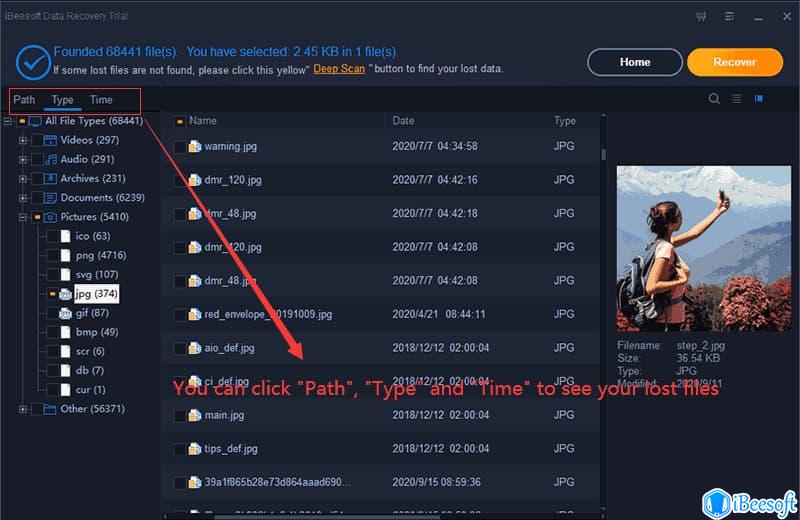Click the Audio music note icon
Viewport: 800px width, 520px height.
point(51,160)
